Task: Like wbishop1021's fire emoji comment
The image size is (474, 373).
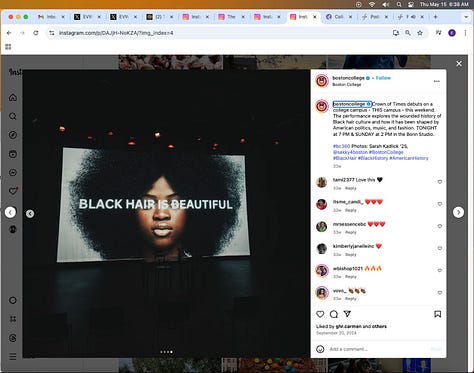Action: tap(440, 270)
